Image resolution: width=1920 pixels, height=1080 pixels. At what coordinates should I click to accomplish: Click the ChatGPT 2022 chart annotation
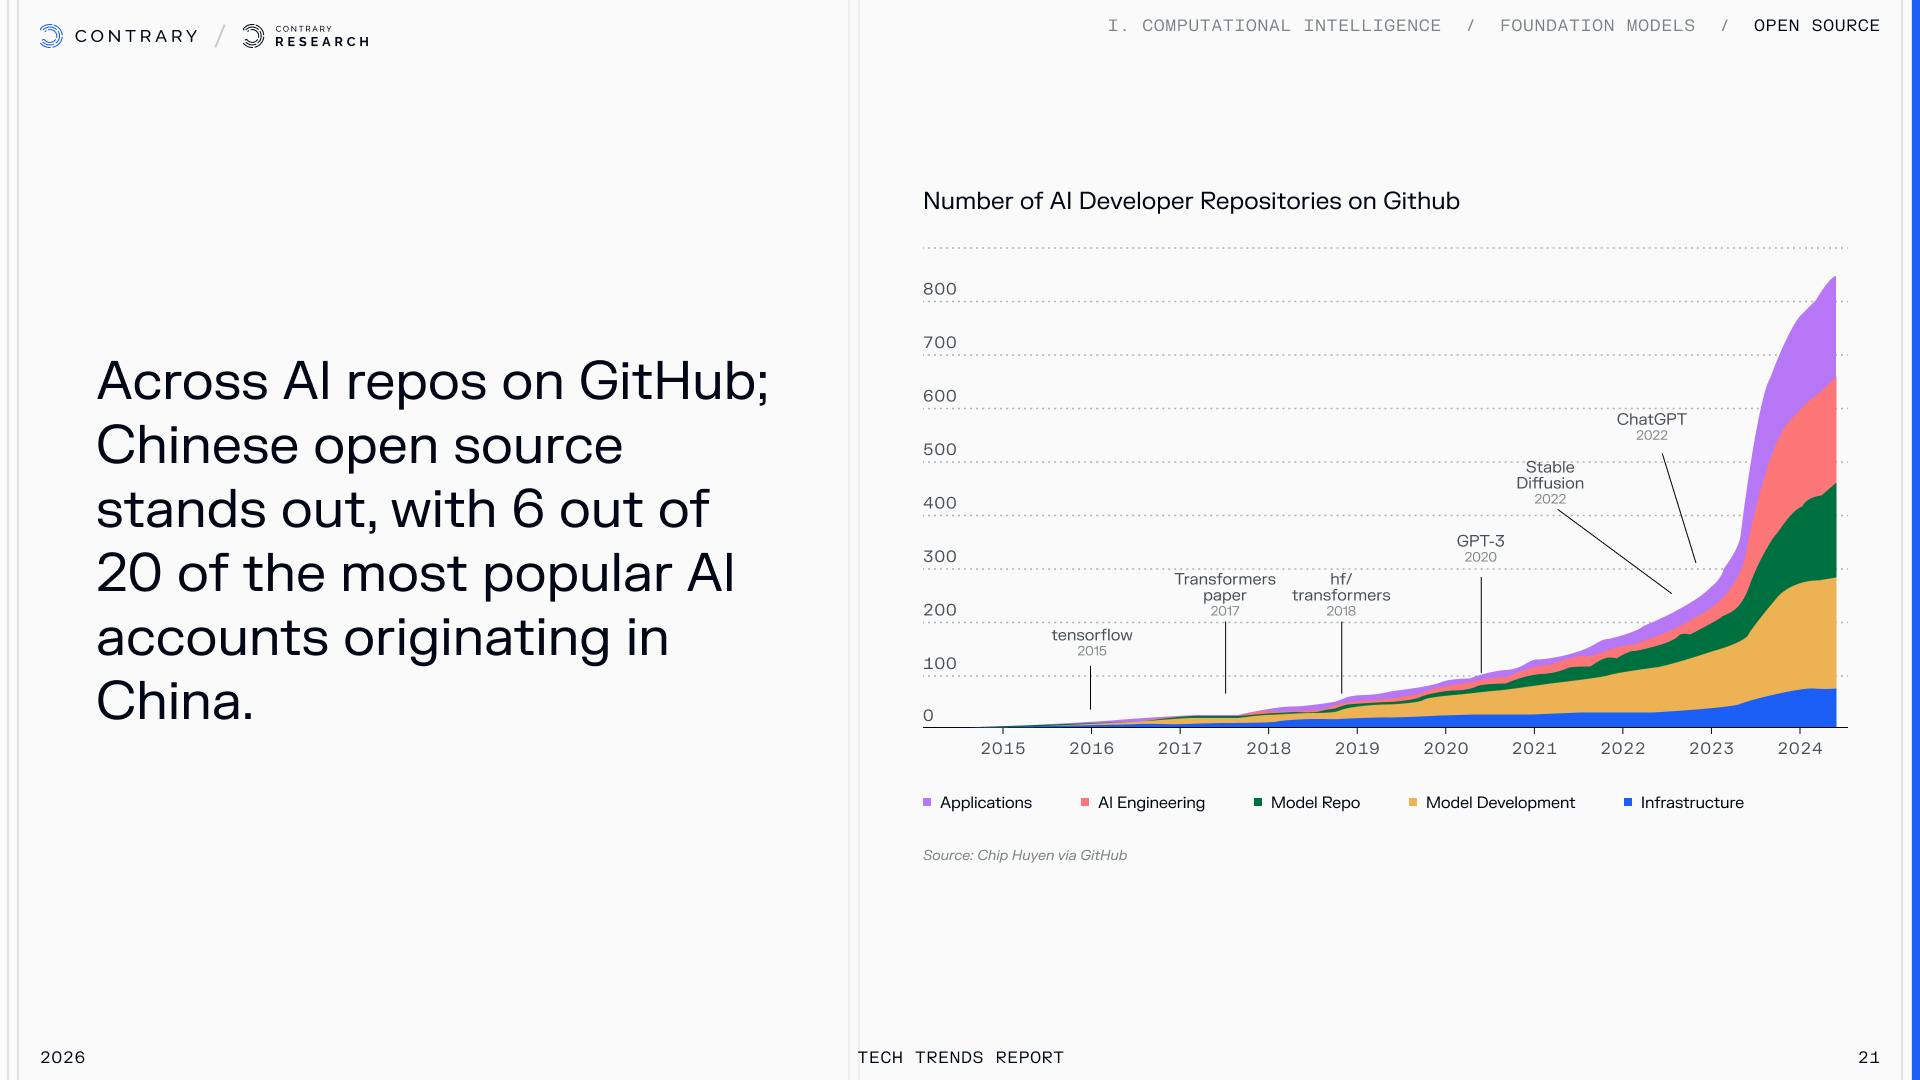1651,425
